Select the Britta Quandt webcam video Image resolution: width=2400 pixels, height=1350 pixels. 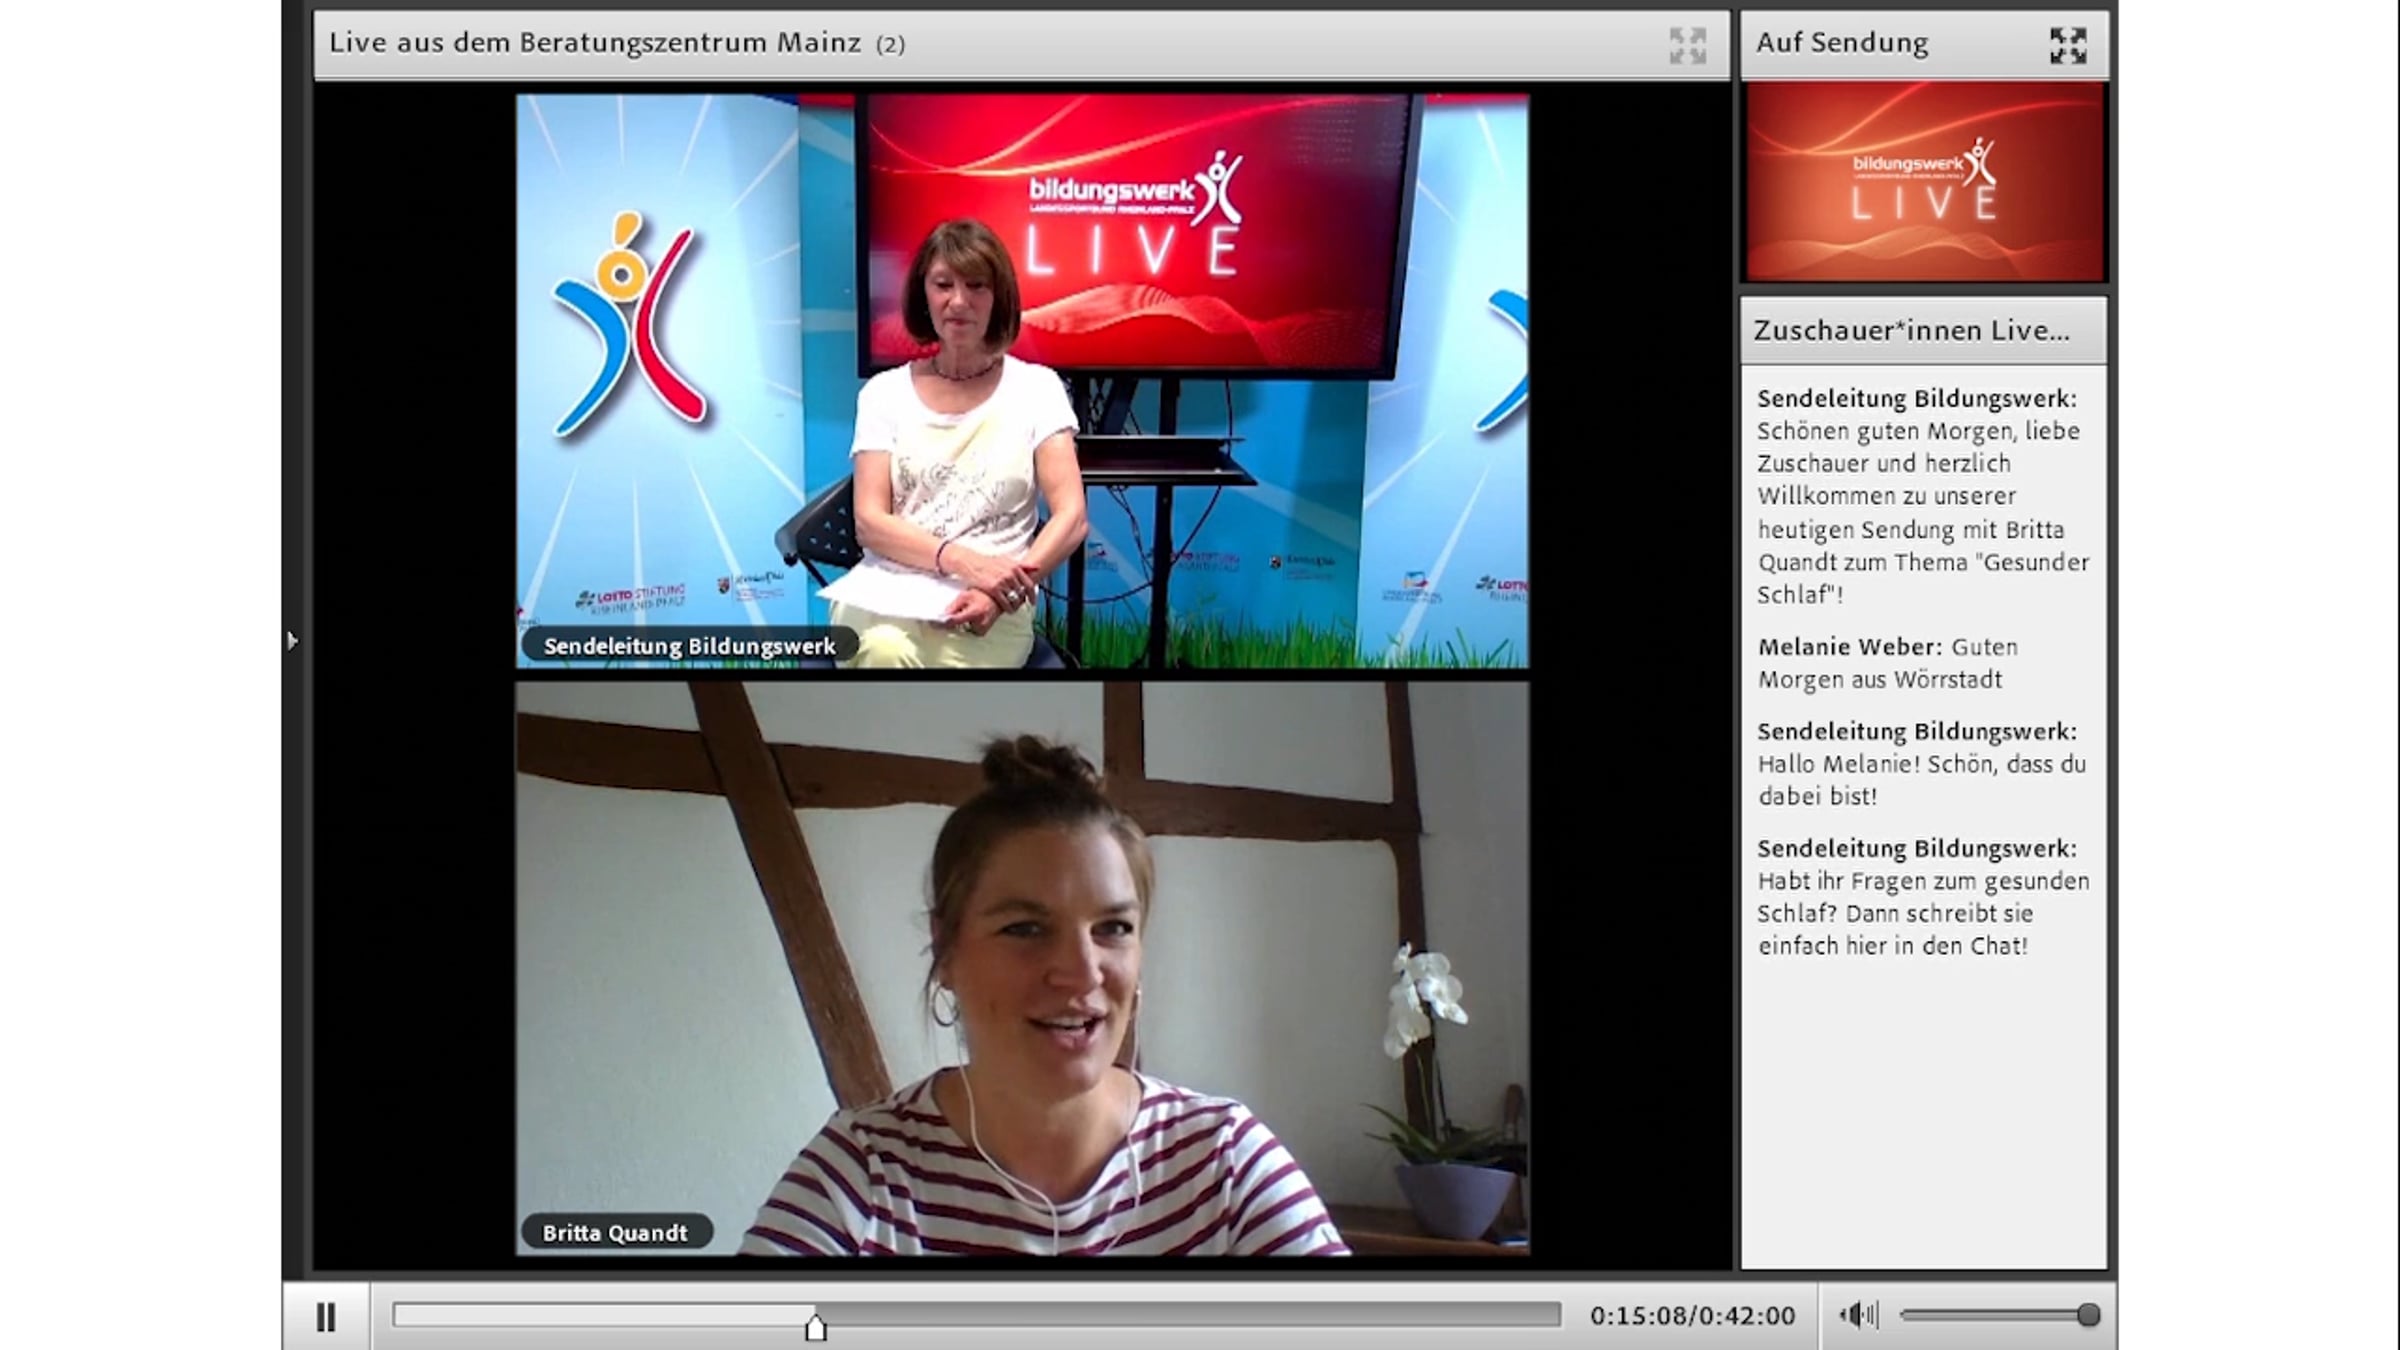[1022, 968]
